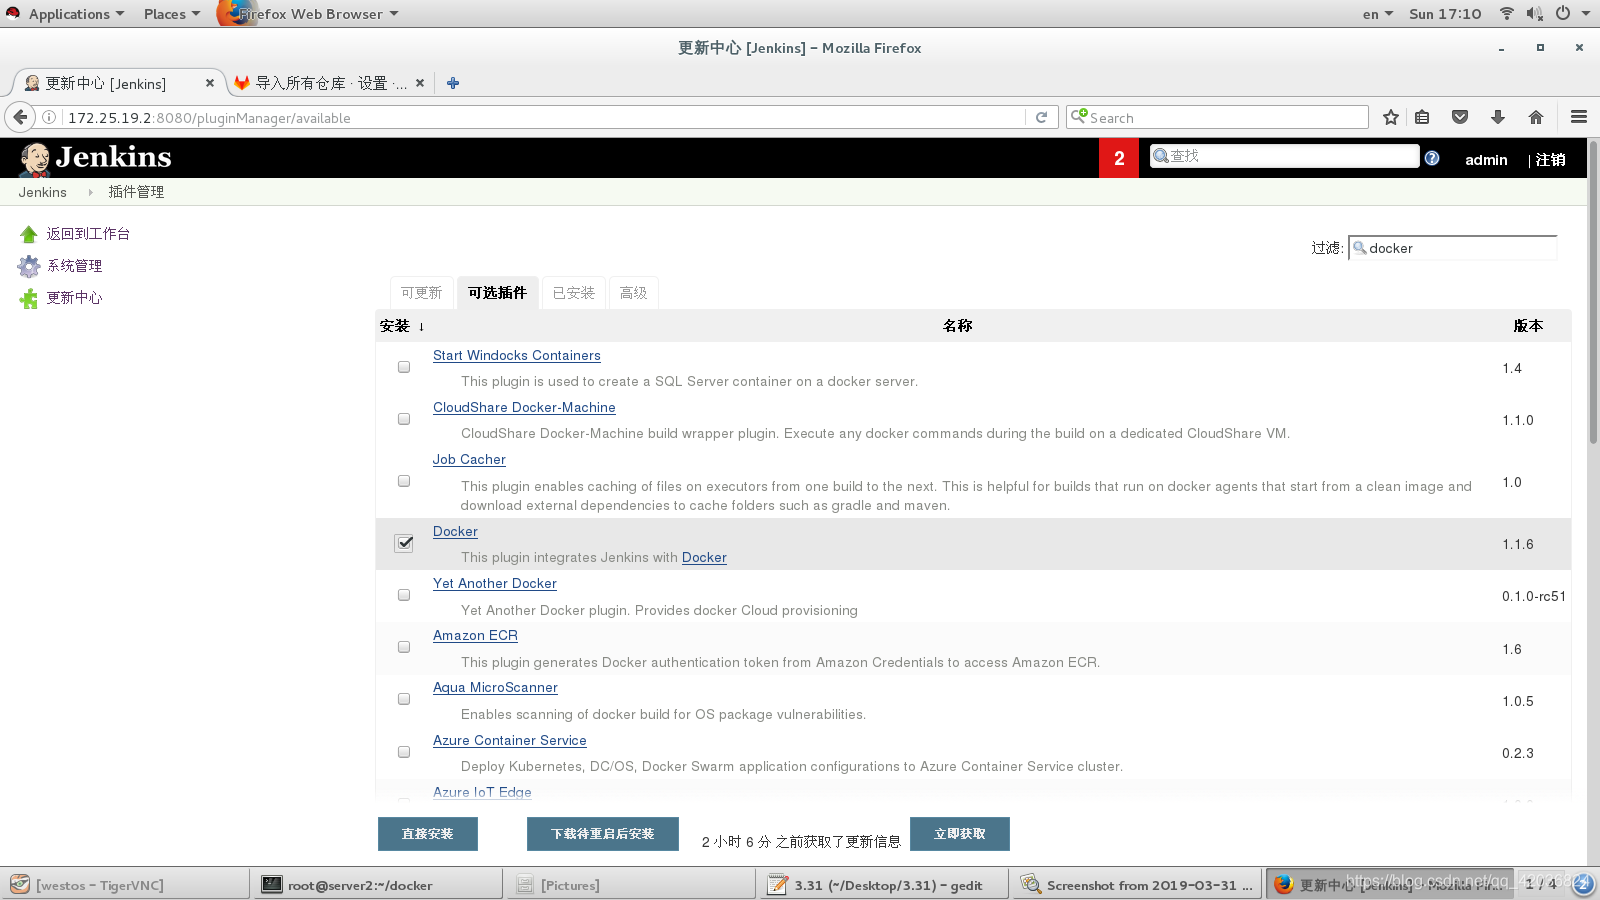Open the Firefox Web Browser app menu
The width and height of the screenshot is (1600, 900).
[310, 14]
